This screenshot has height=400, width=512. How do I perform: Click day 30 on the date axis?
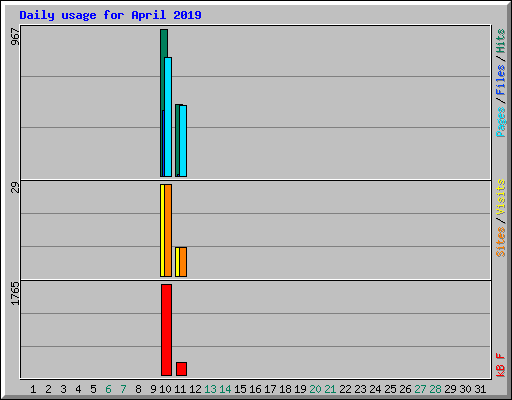point(465,389)
